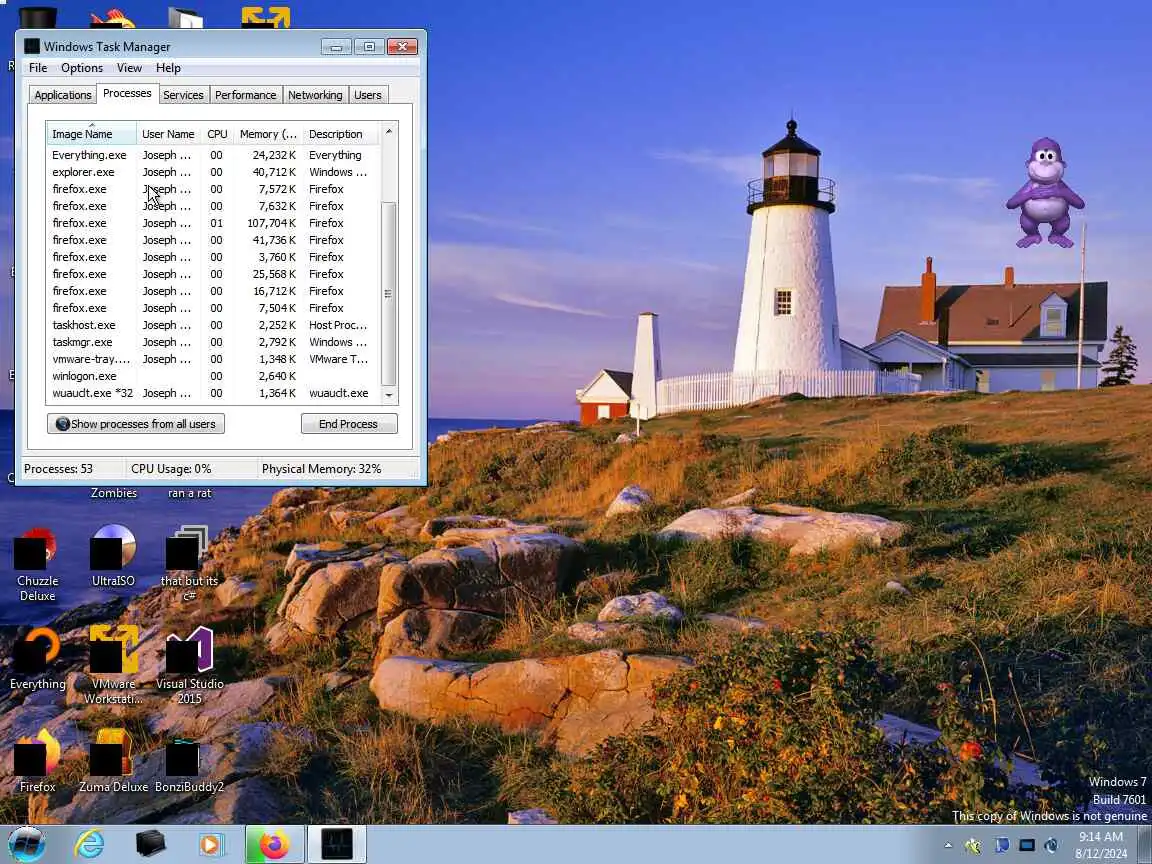Screen dimensions: 1152x864
Task: Click the network monitor tray icon
Action: (x=1027, y=846)
